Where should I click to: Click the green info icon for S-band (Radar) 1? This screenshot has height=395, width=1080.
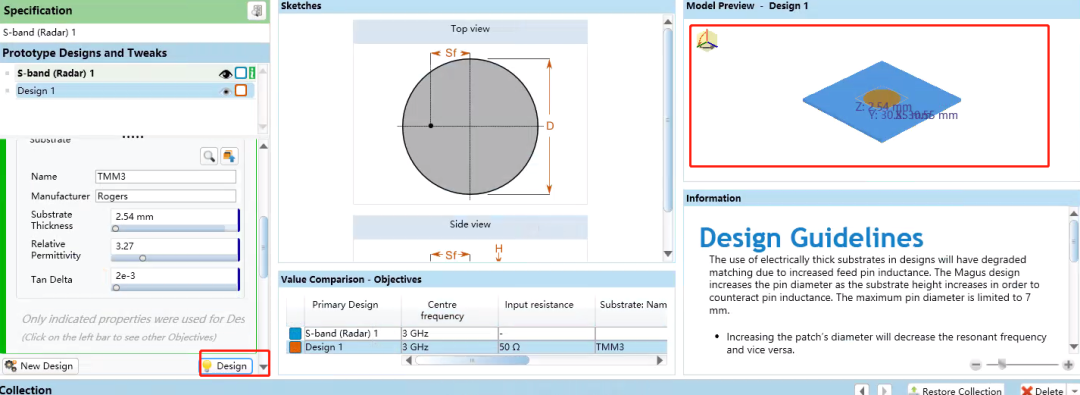click(252, 73)
